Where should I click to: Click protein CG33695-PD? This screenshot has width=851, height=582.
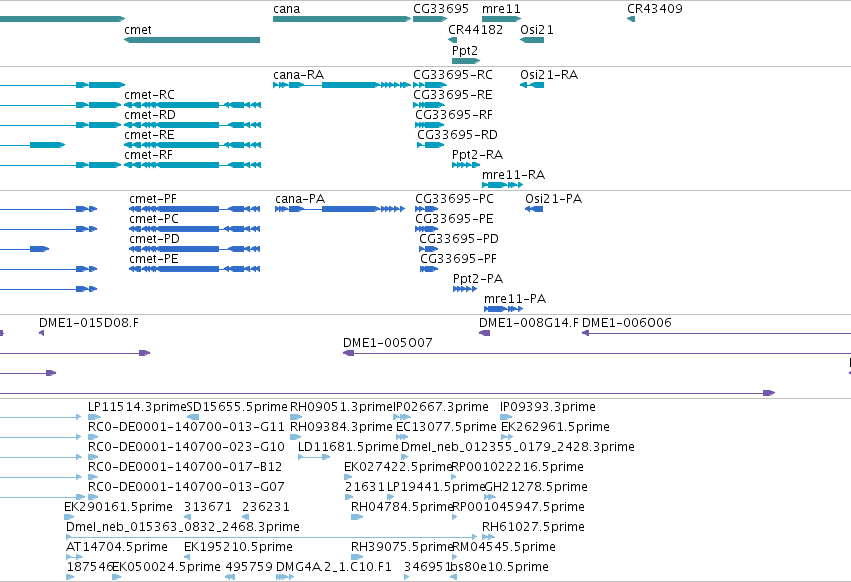click(x=459, y=239)
